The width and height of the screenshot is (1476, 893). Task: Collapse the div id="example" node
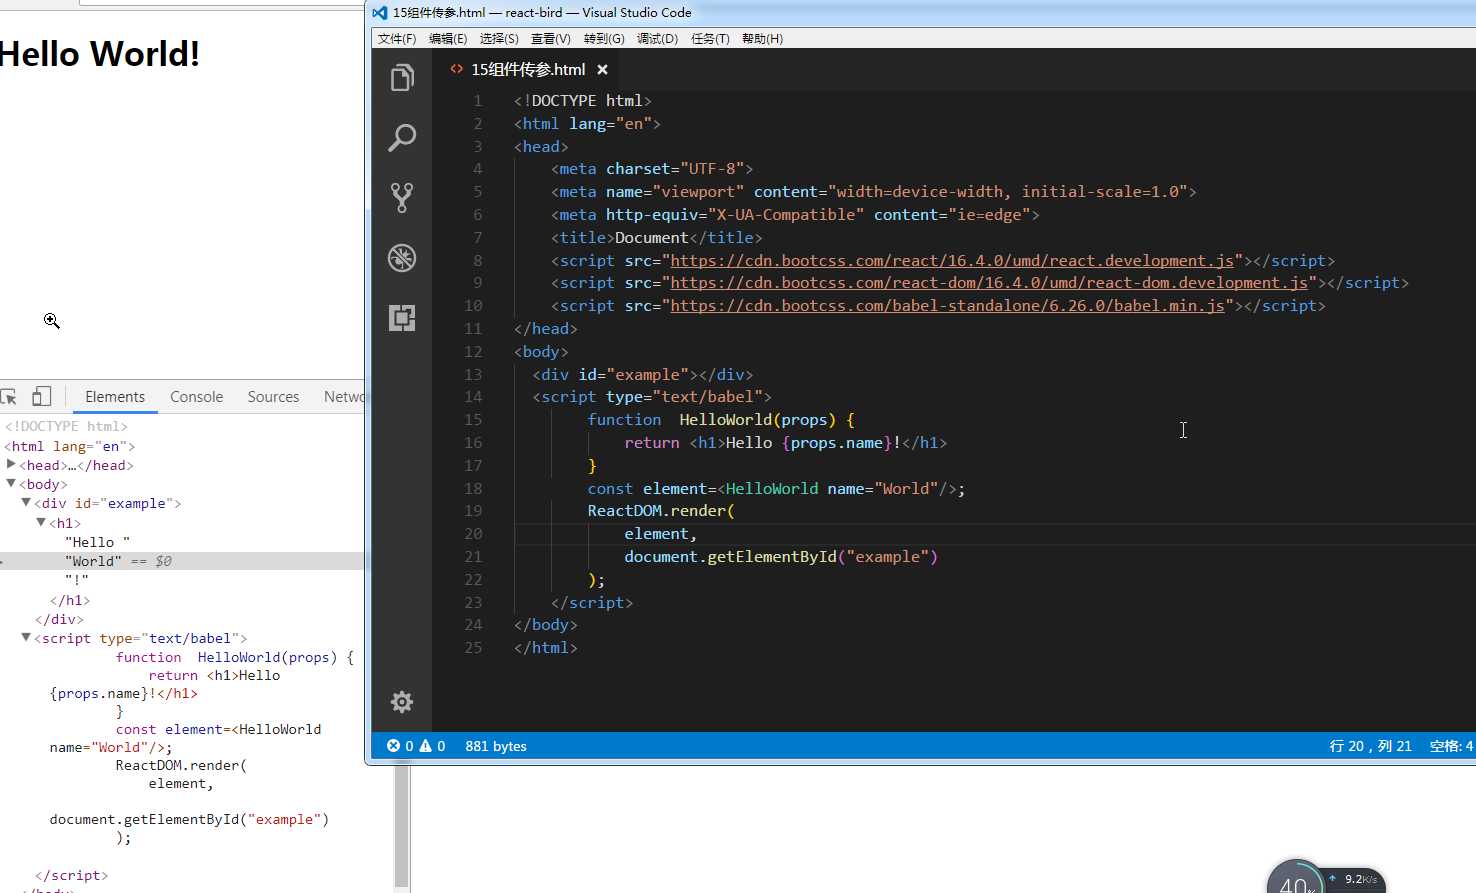[26, 503]
